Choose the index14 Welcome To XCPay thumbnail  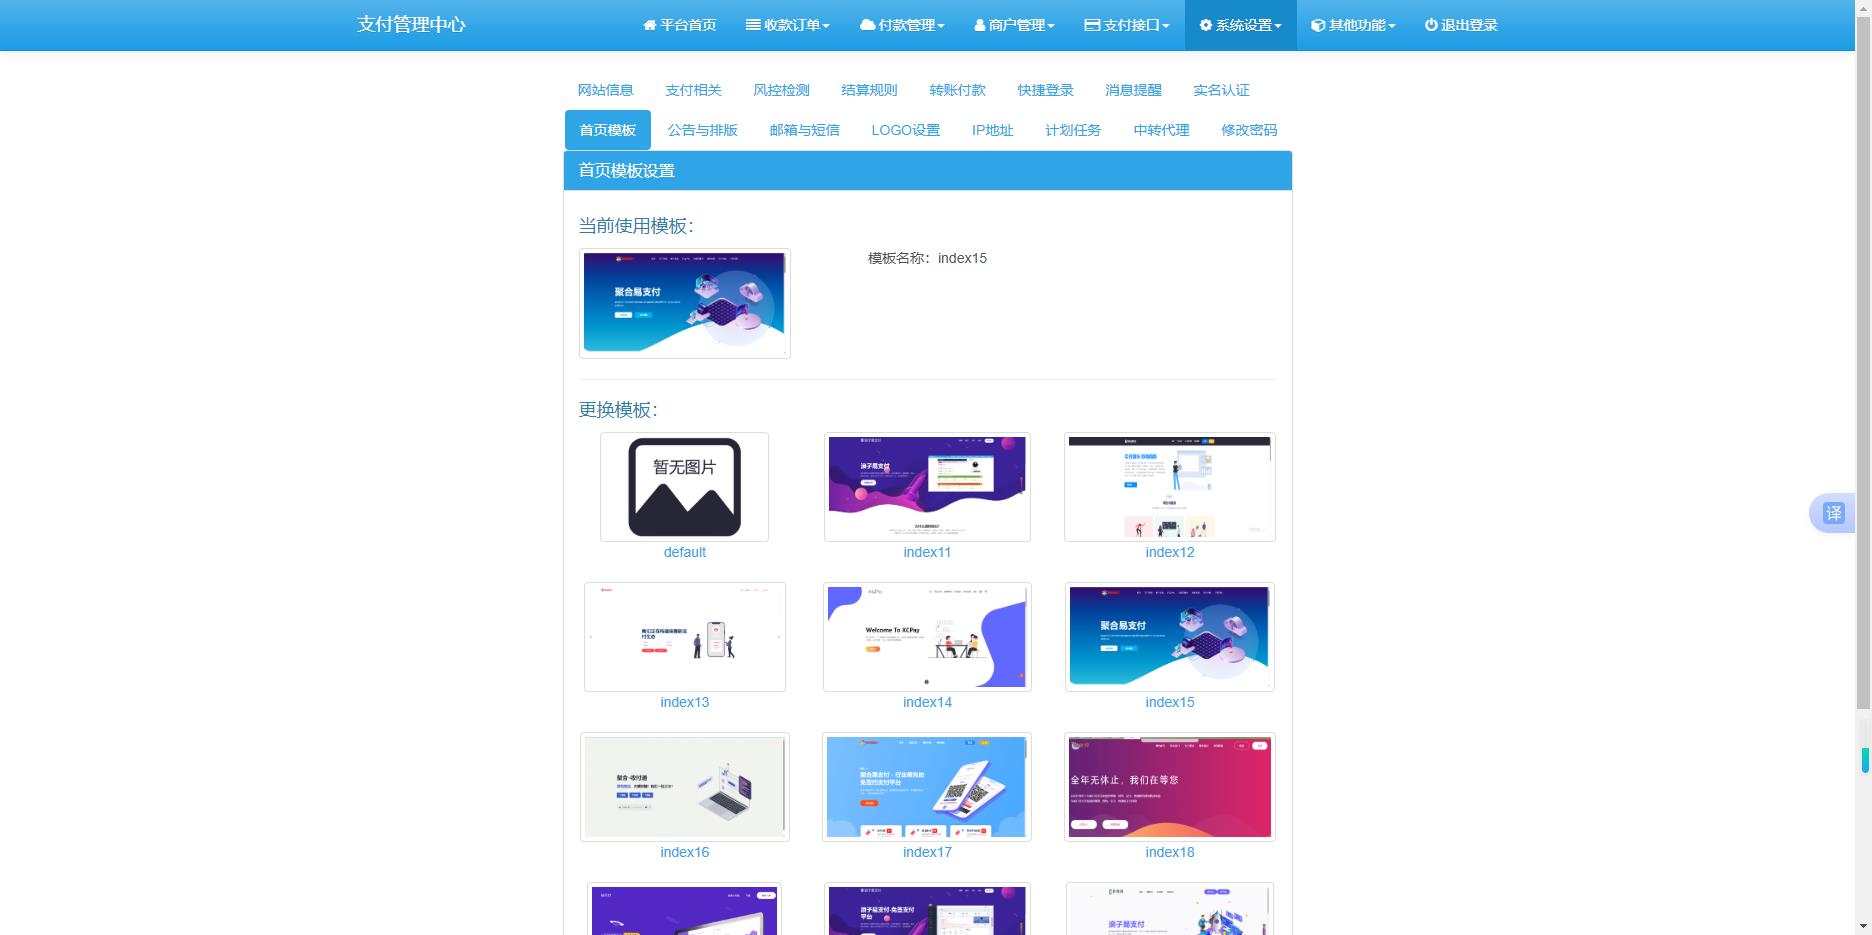927,637
